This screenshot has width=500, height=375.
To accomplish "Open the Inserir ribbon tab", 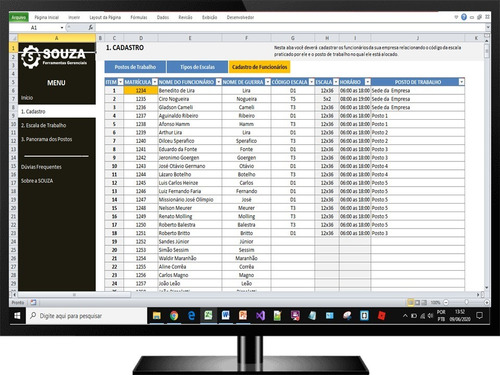I will 74,17.
